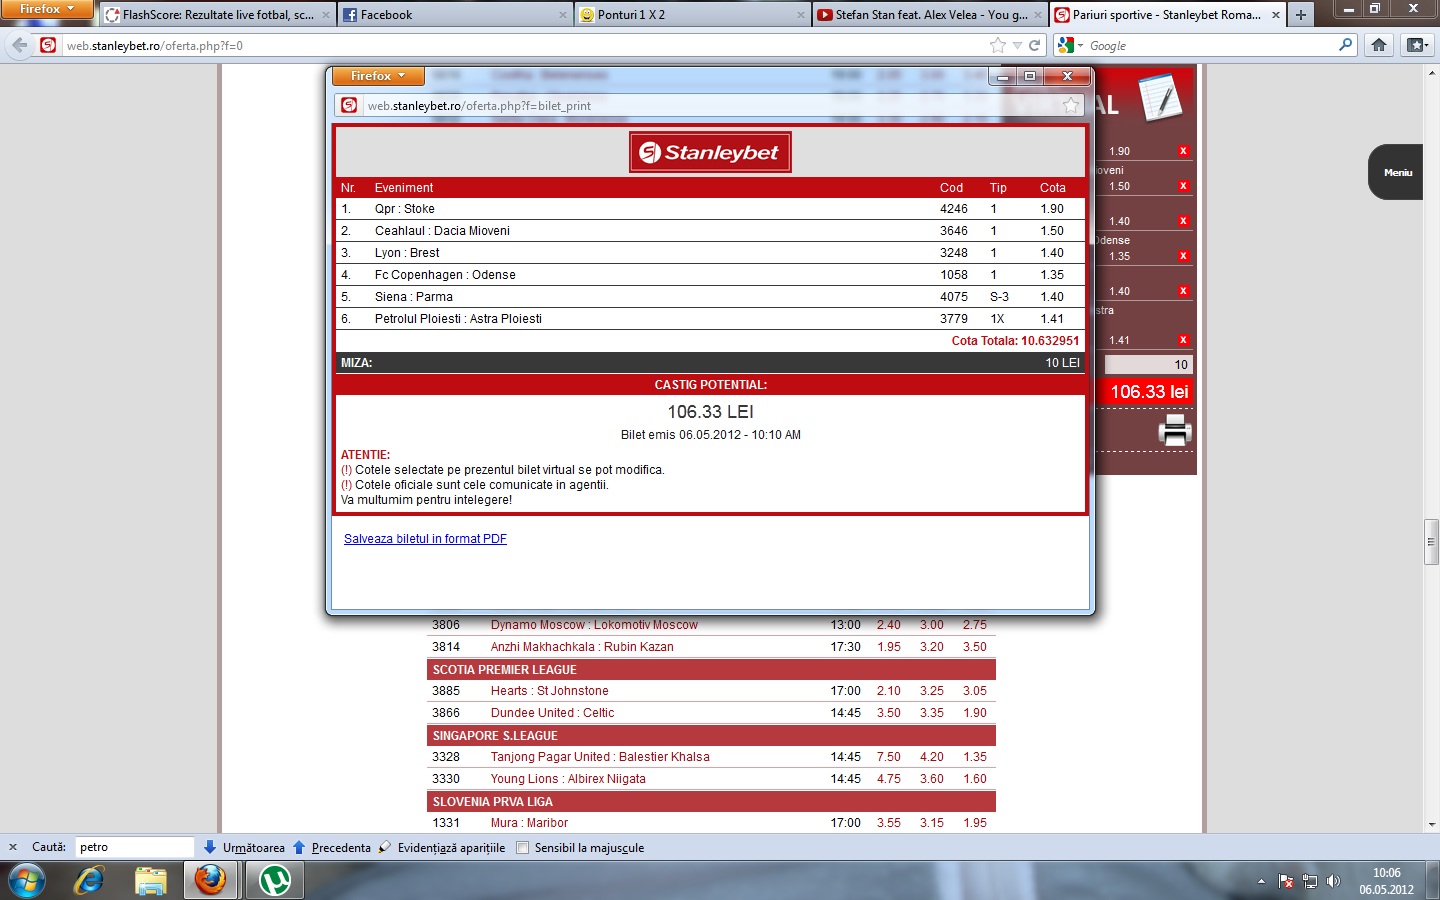Open Firefox menu in popup window
The image size is (1440, 900).
click(378, 76)
